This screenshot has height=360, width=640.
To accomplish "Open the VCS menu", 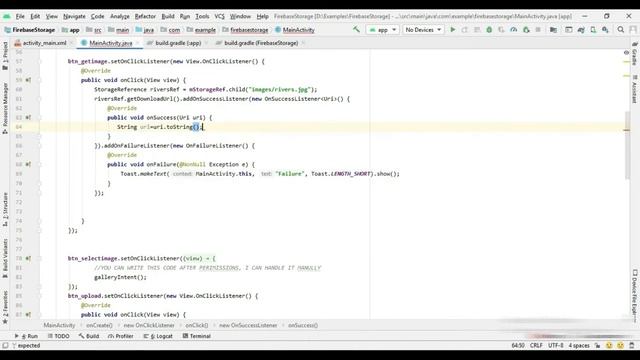I will [x=220, y=16].
